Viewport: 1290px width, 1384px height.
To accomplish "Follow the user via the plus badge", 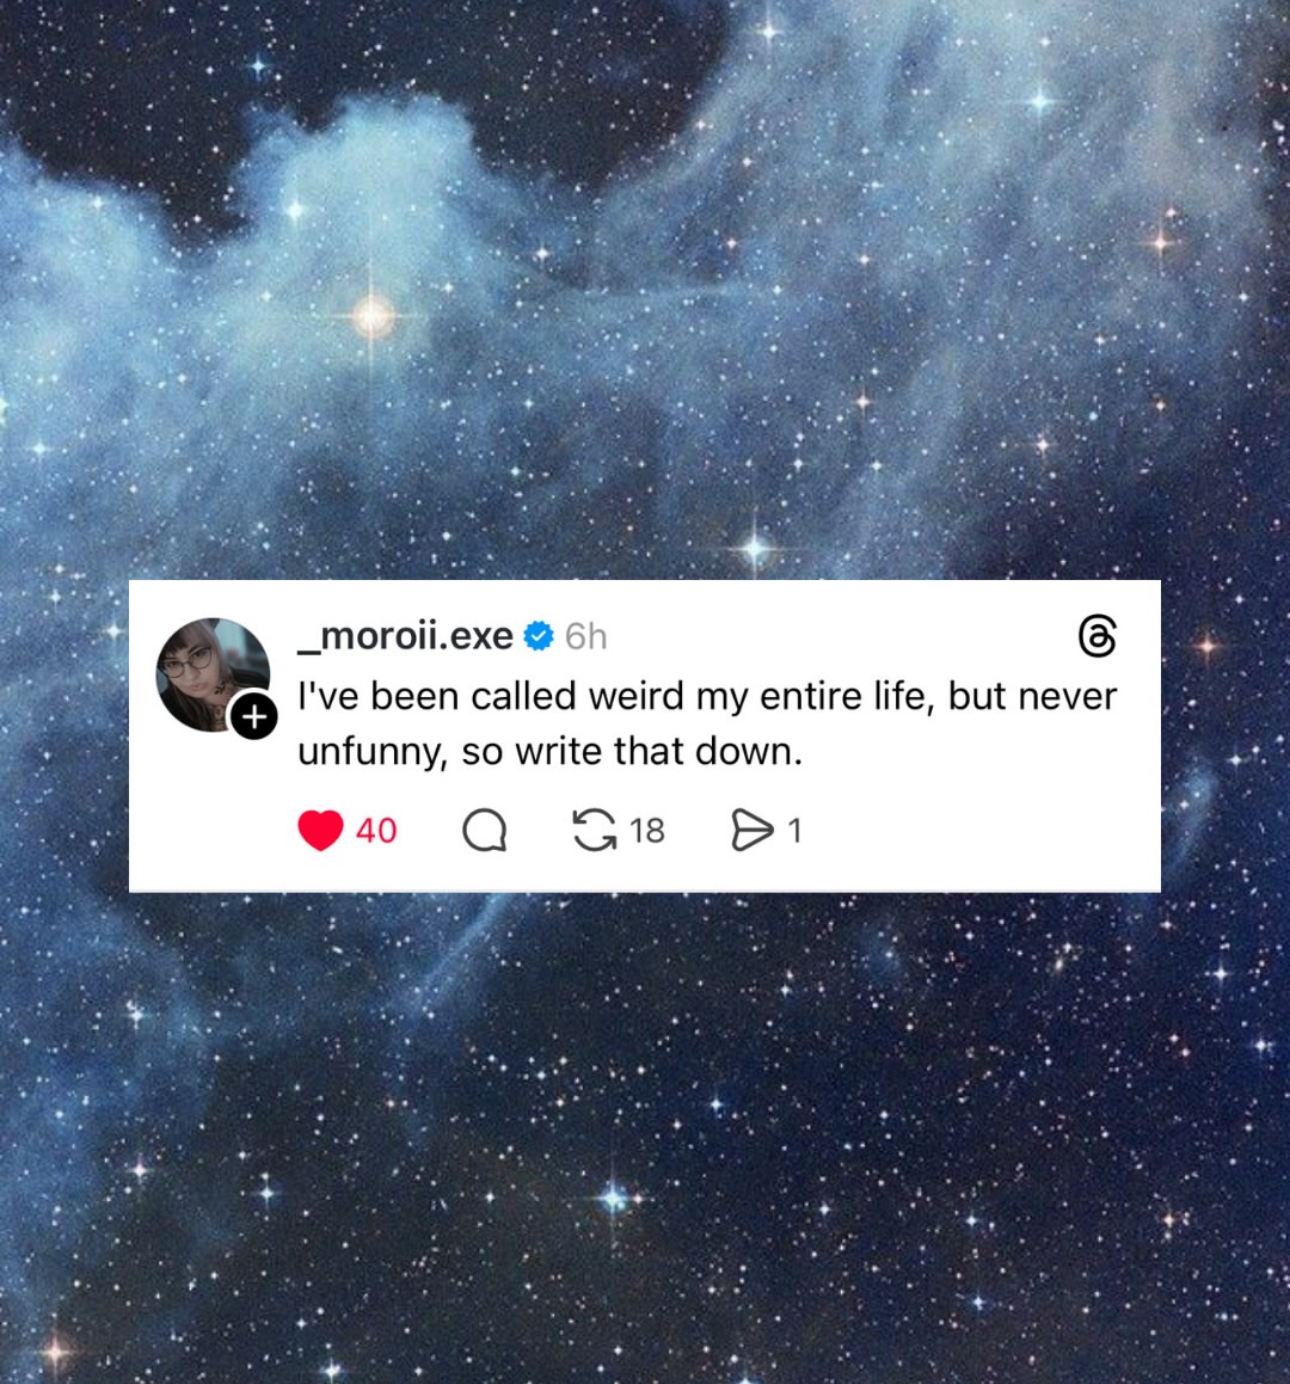I will [x=254, y=716].
